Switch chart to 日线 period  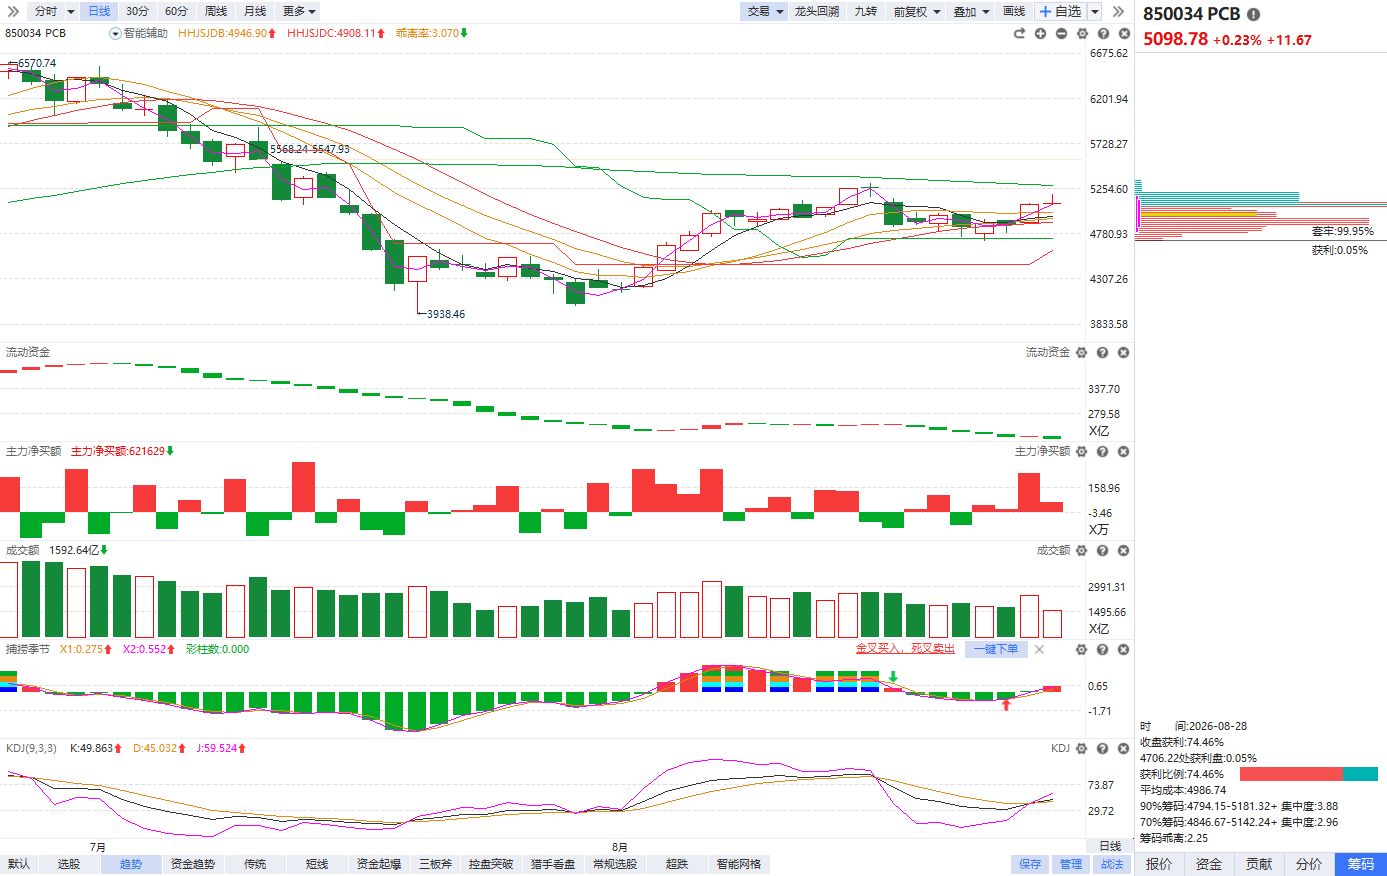click(99, 11)
